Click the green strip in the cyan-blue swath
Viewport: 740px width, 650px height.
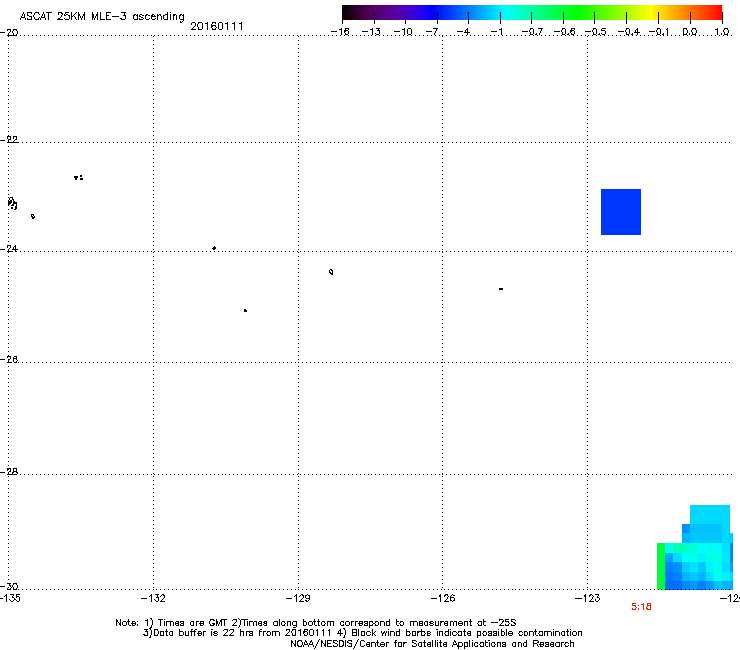(x=661, y=566)
